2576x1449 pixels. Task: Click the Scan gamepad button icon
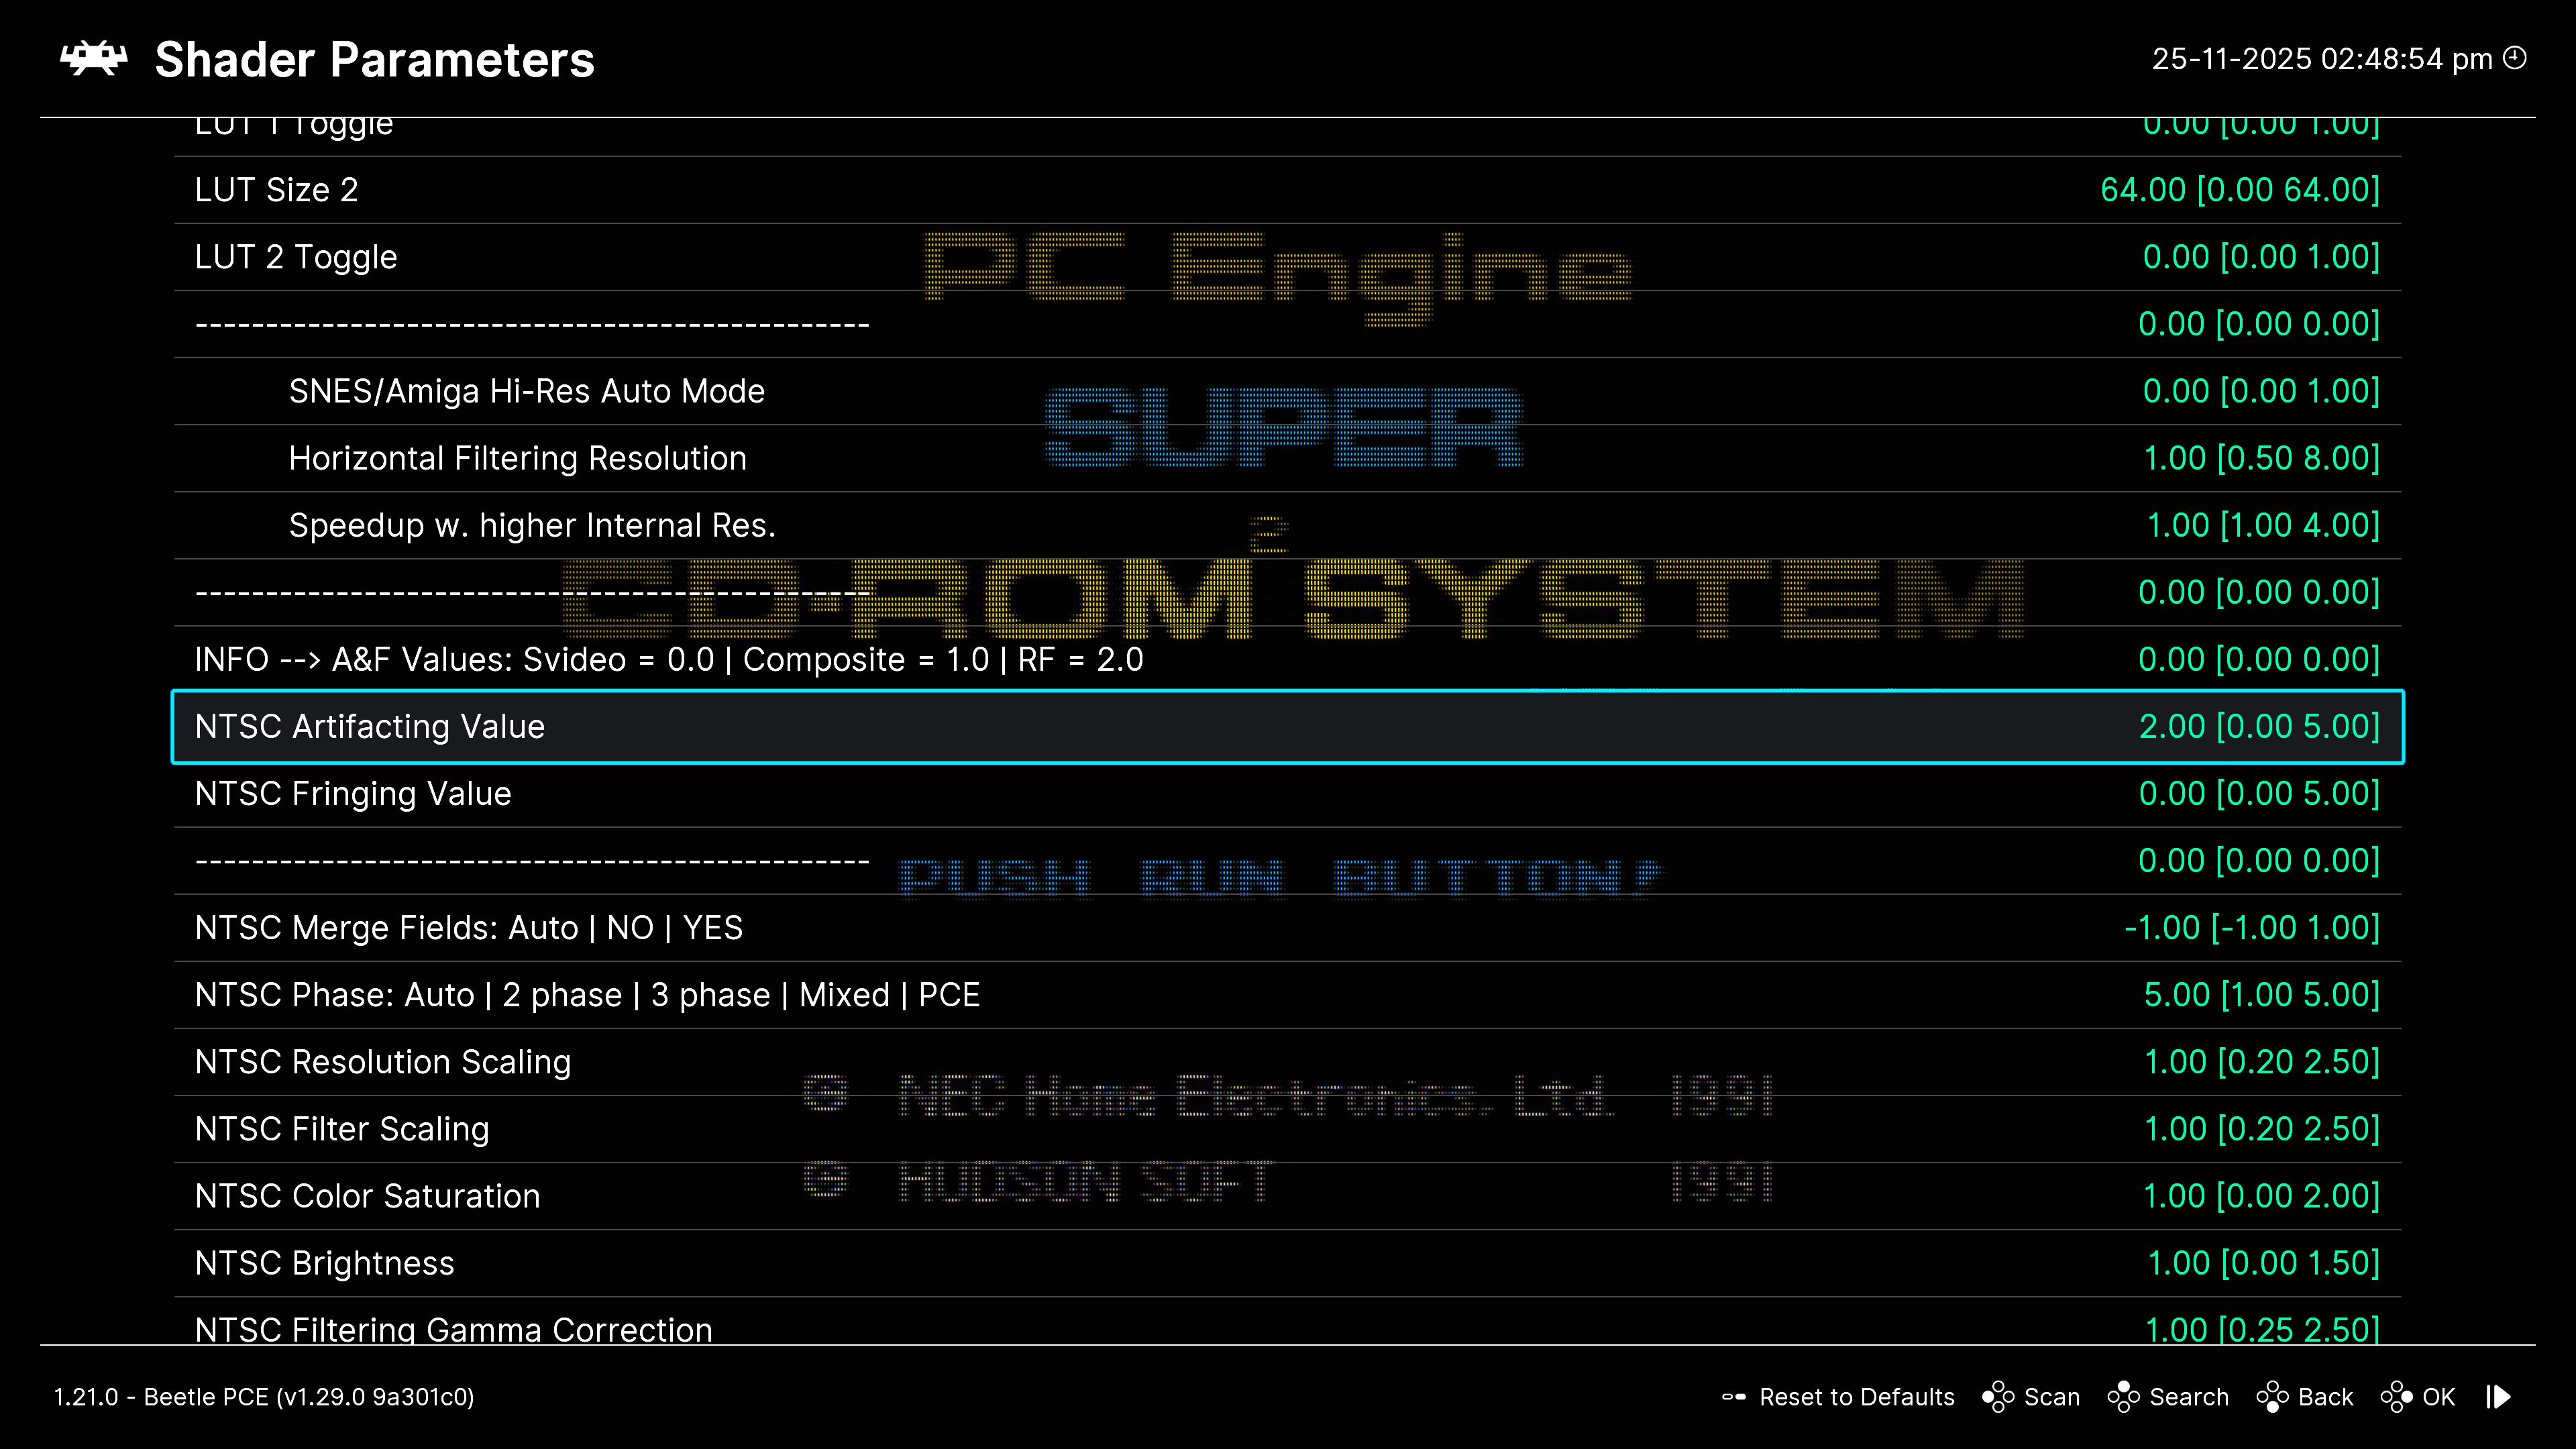click(1998, 1397)
